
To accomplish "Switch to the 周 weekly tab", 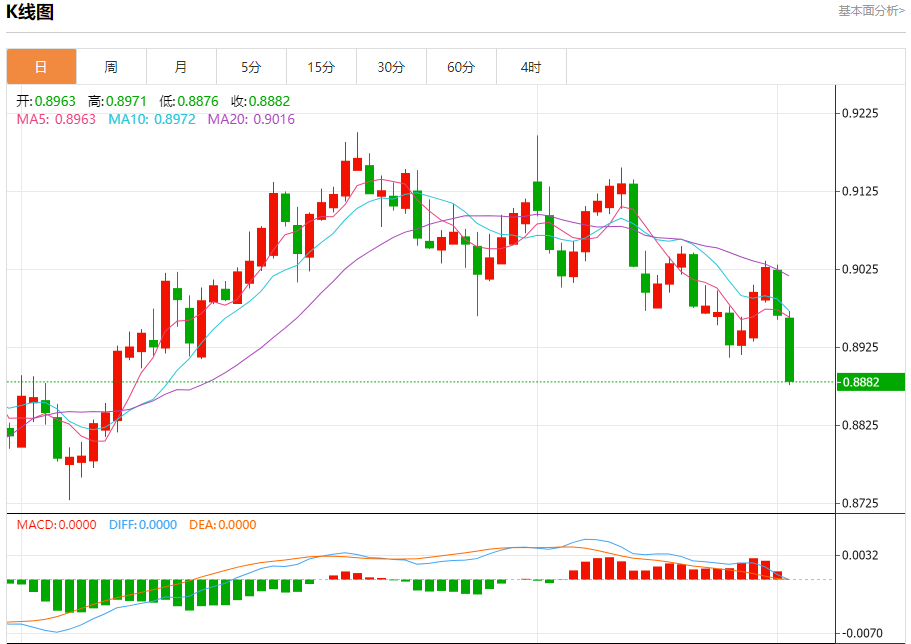I will (x=111, y=67).
